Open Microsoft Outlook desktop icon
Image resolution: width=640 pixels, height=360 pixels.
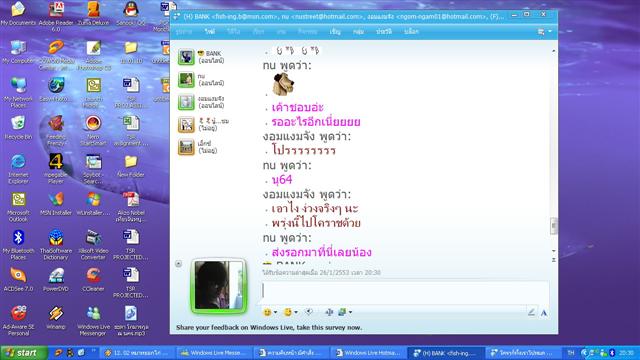[x=18, y=207]
